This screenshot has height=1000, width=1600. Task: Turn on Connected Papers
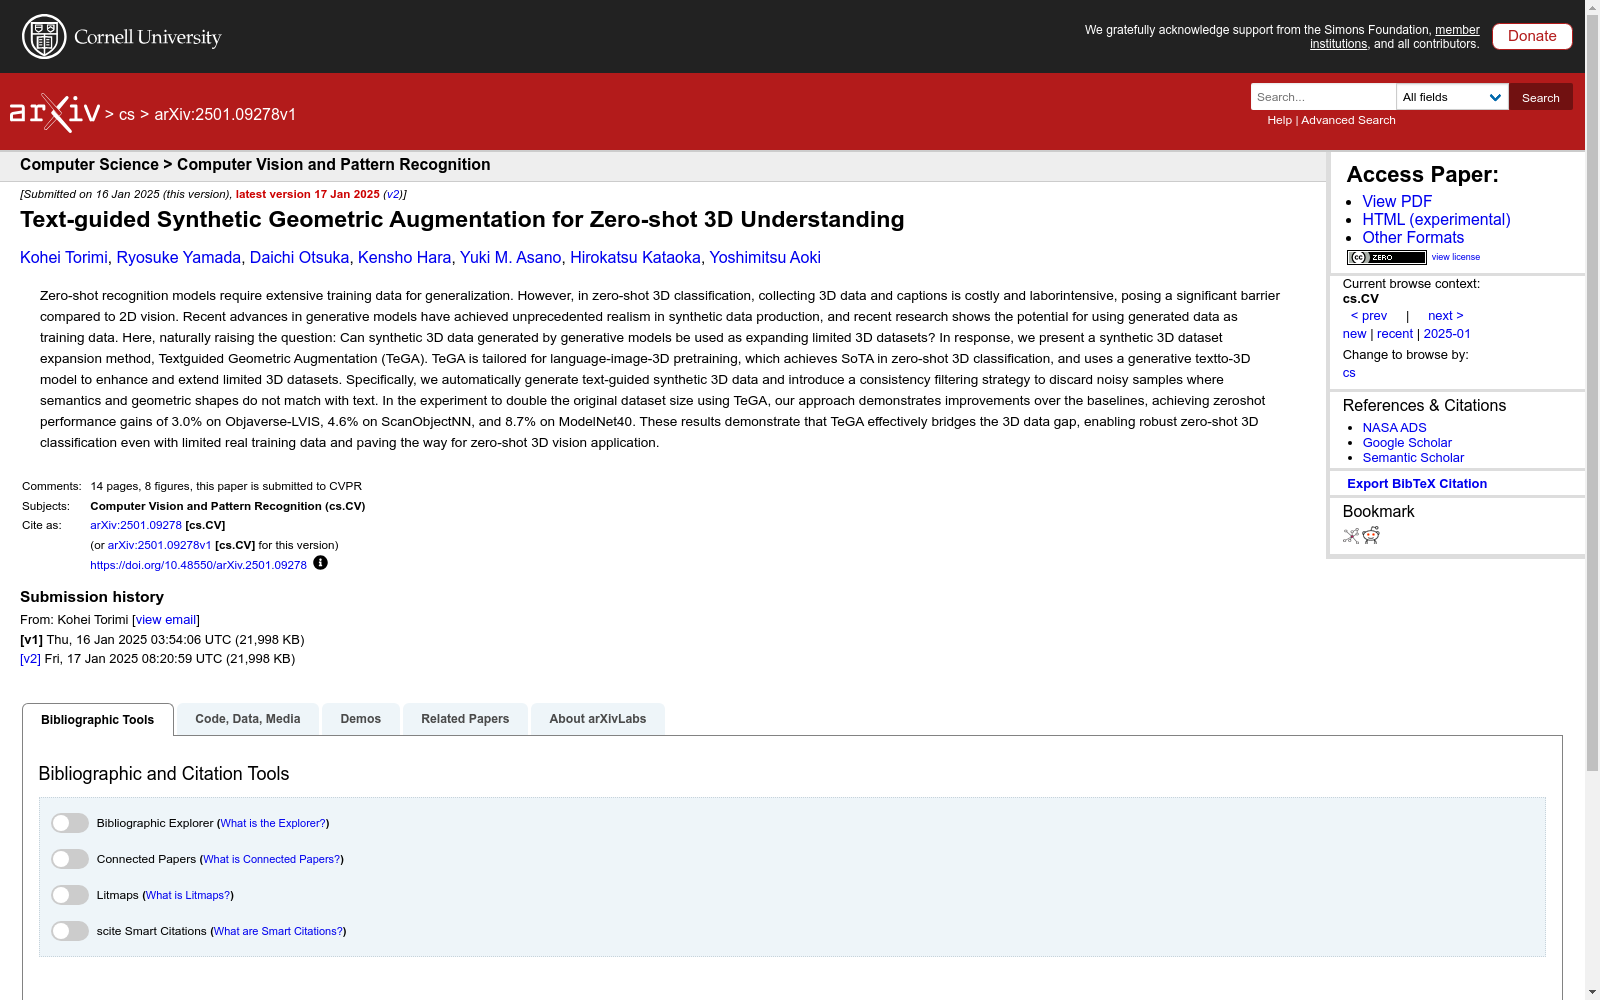pos(69,858)
